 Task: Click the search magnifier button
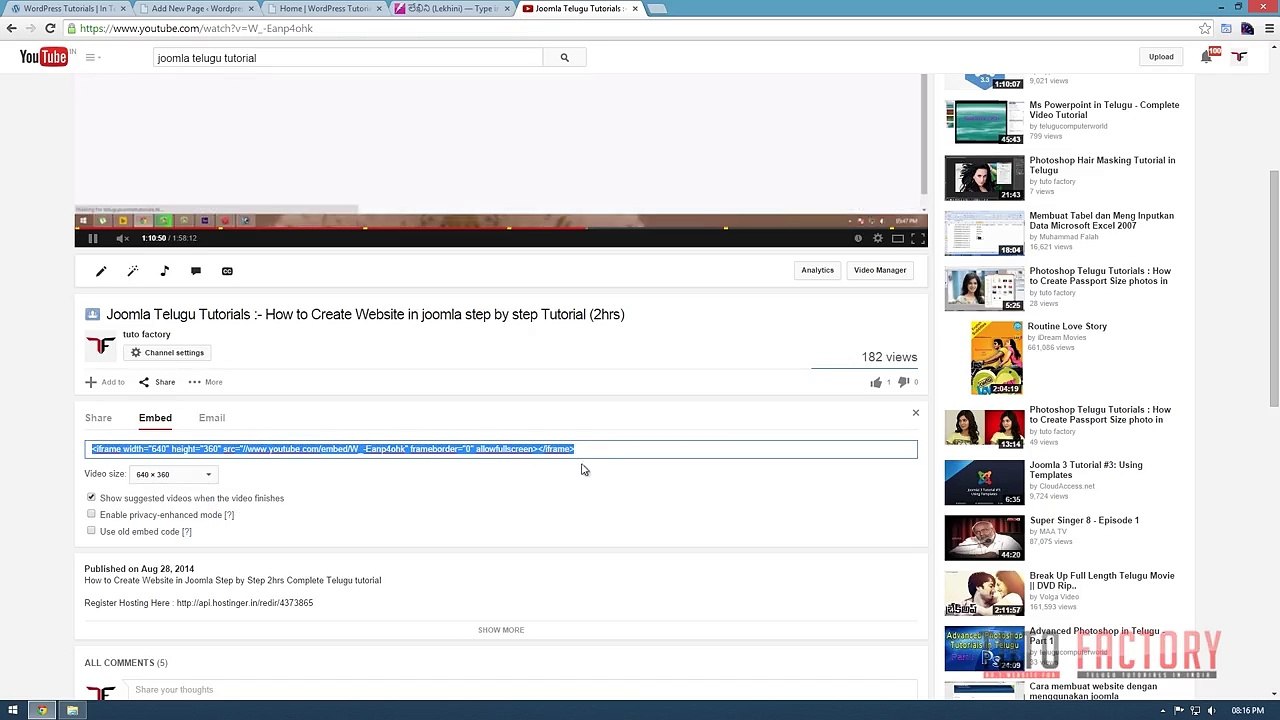tap(564, 58)
